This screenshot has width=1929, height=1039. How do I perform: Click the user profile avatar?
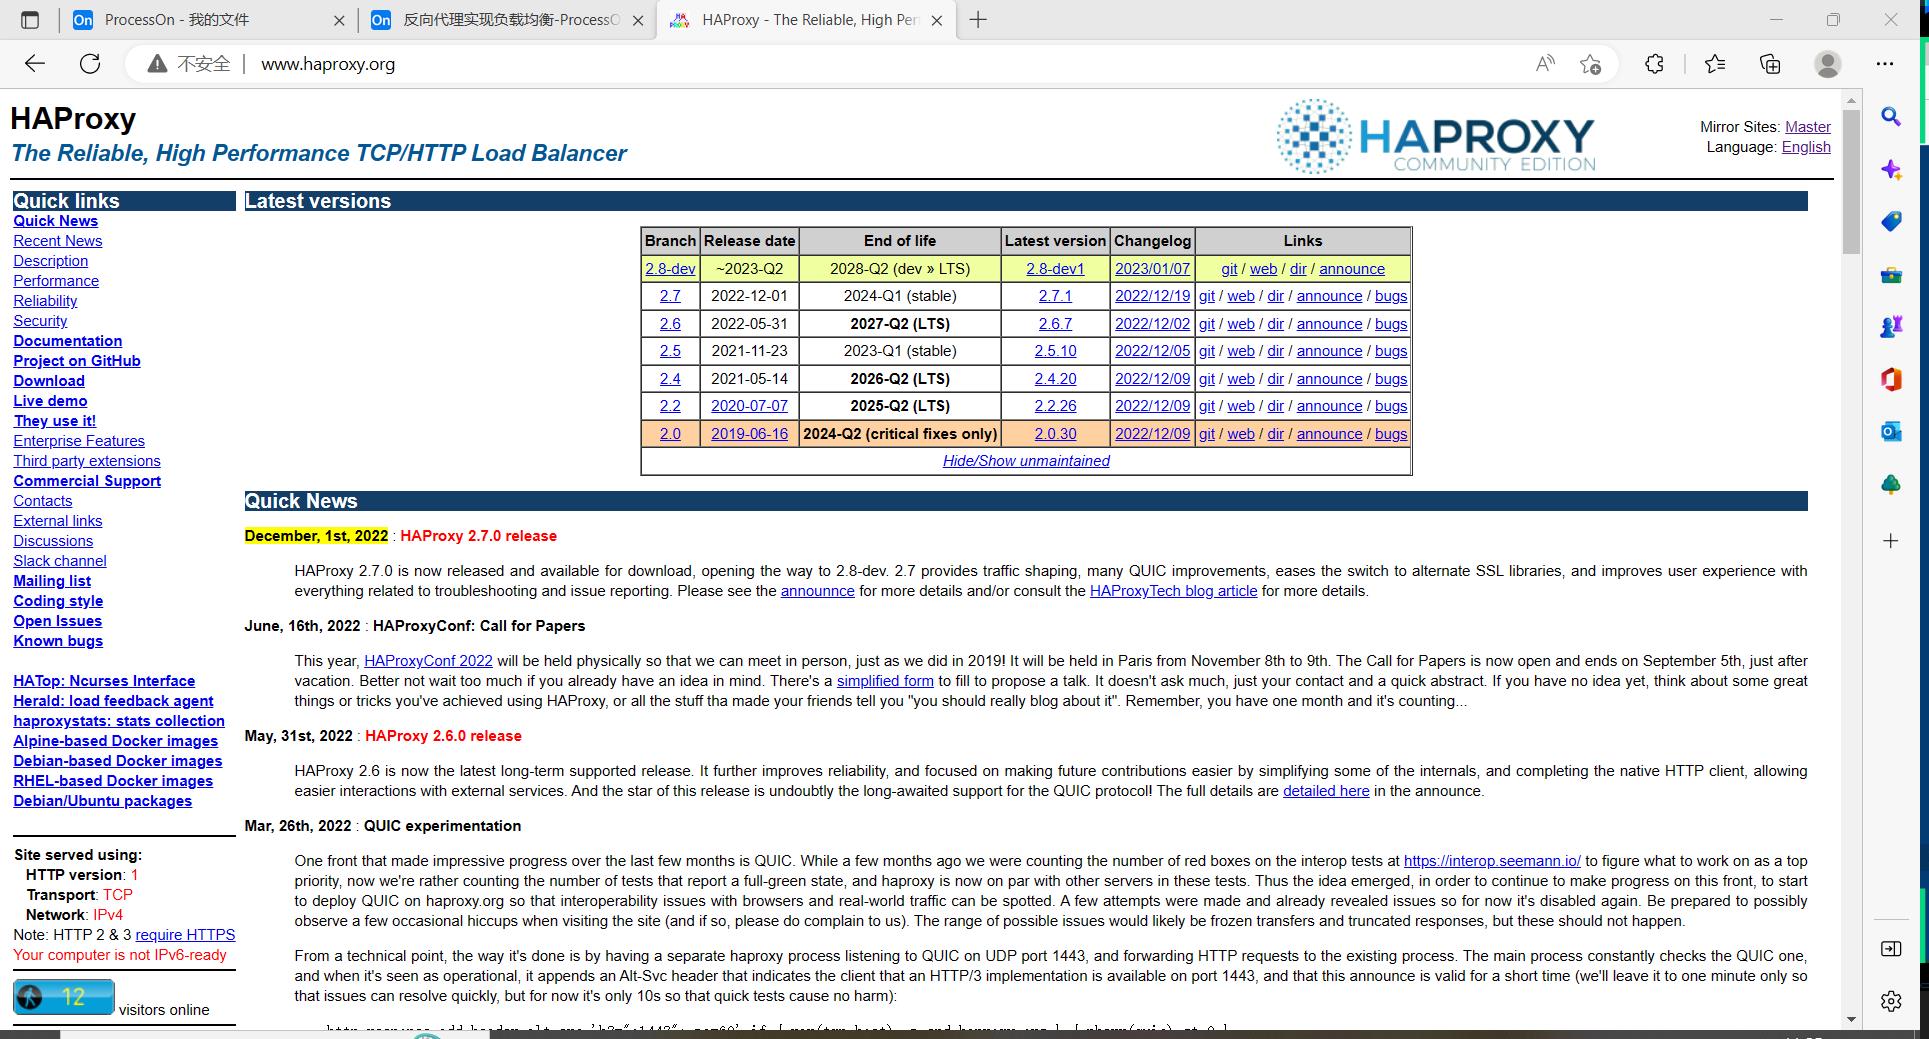1828,64
